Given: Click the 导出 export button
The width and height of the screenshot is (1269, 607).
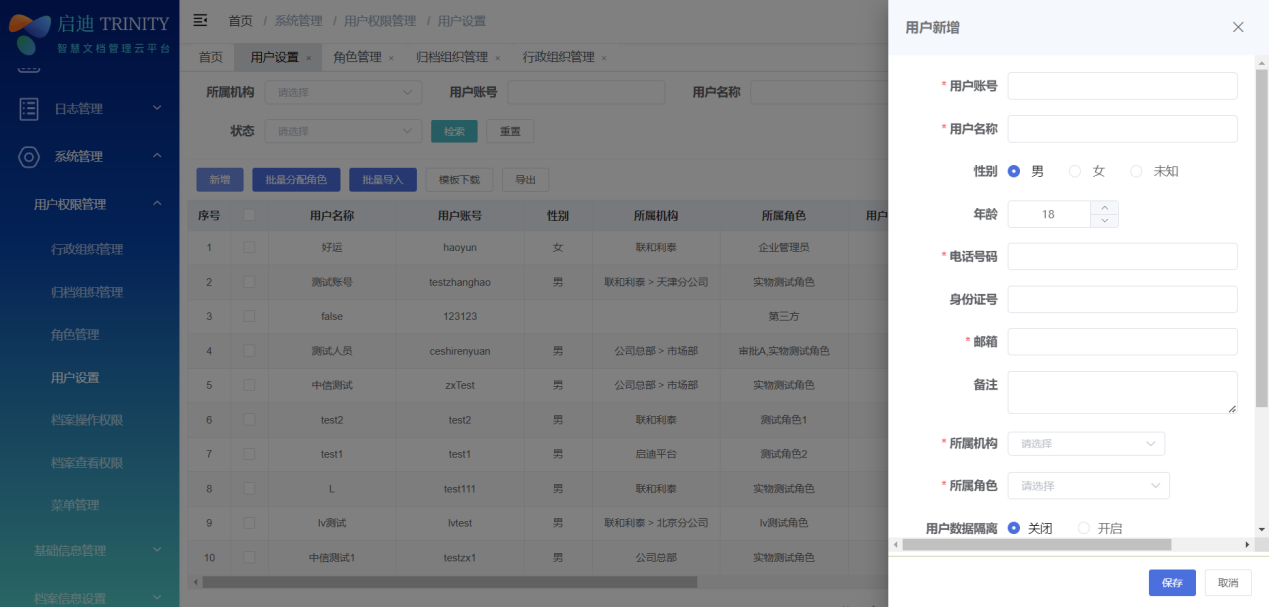Looking at the screenshot, I should point(525,180).
